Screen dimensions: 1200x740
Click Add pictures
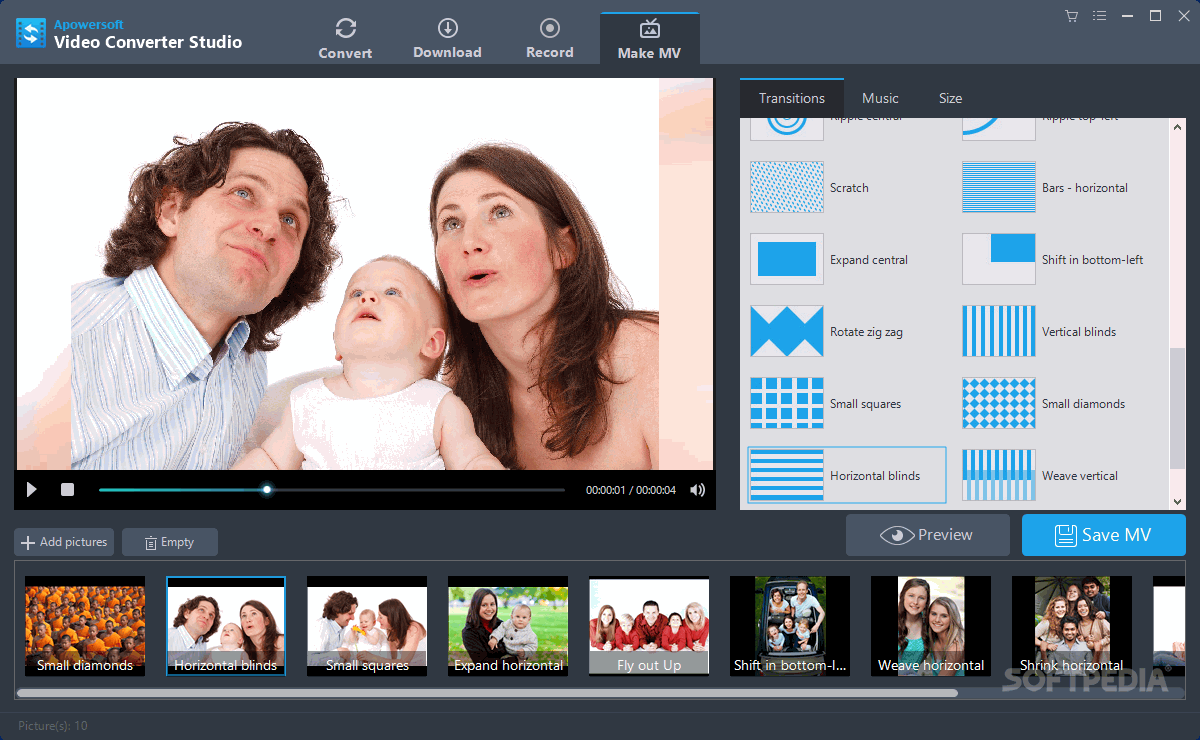pyautogui.click(x=63, y=541)
